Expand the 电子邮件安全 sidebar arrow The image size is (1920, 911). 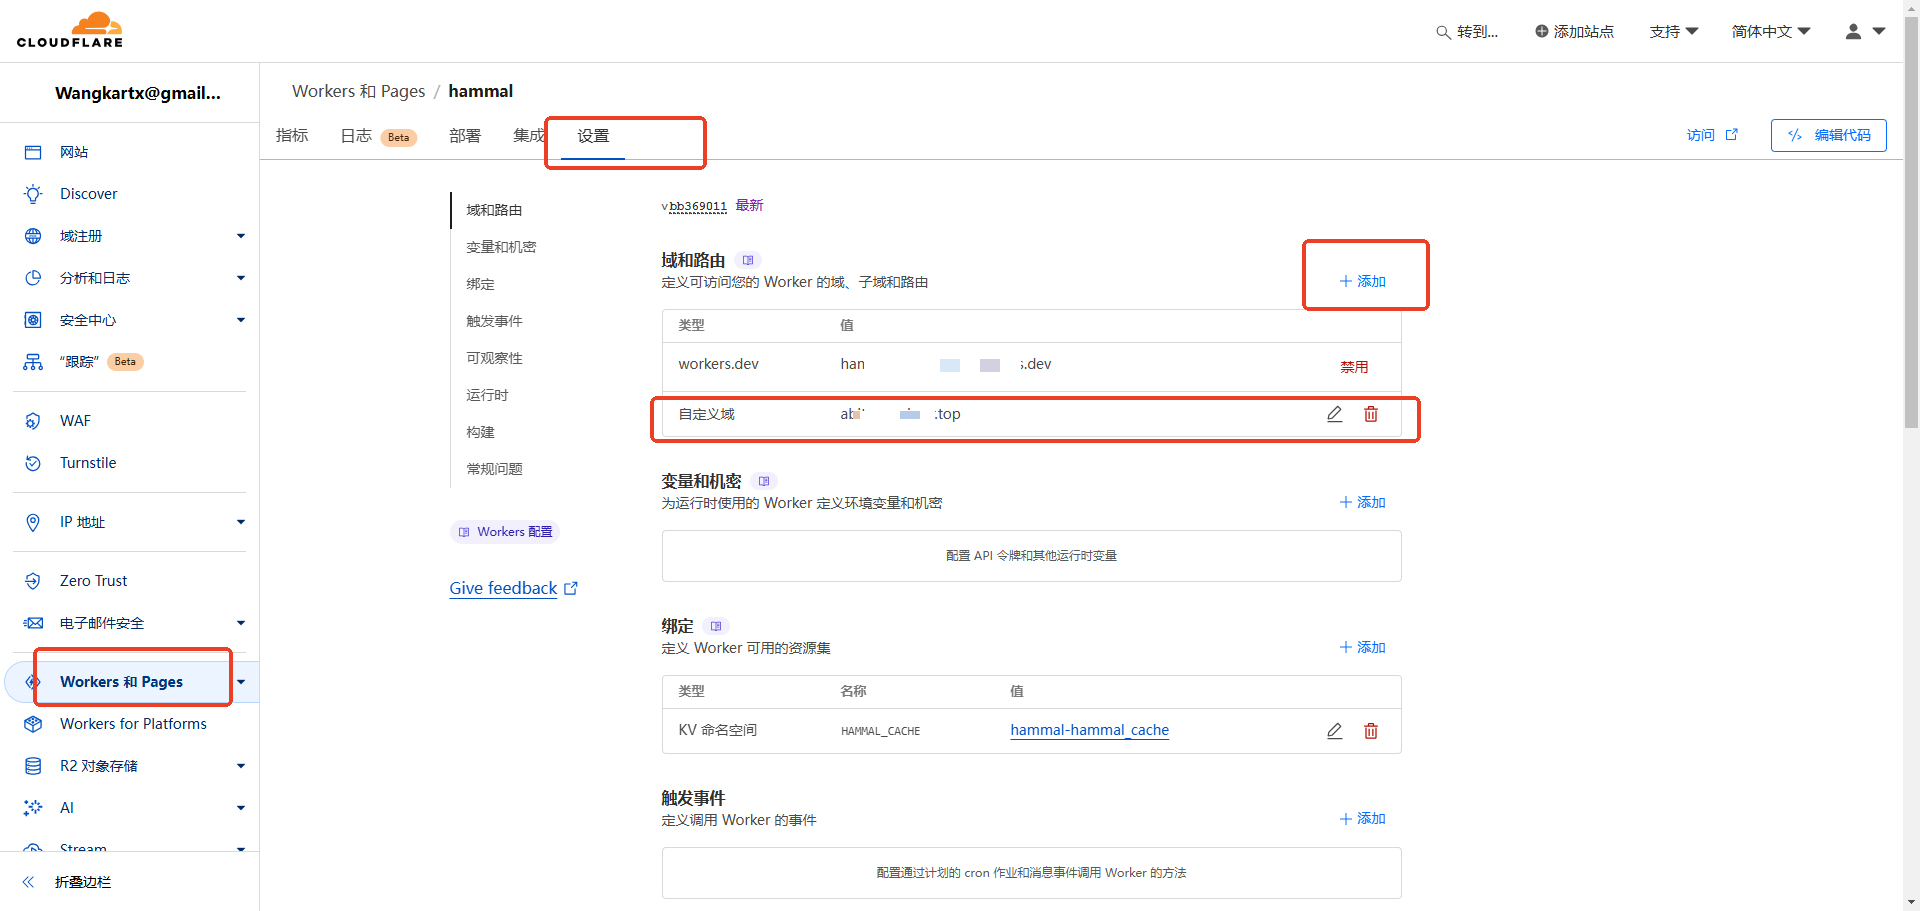(241, 623)
